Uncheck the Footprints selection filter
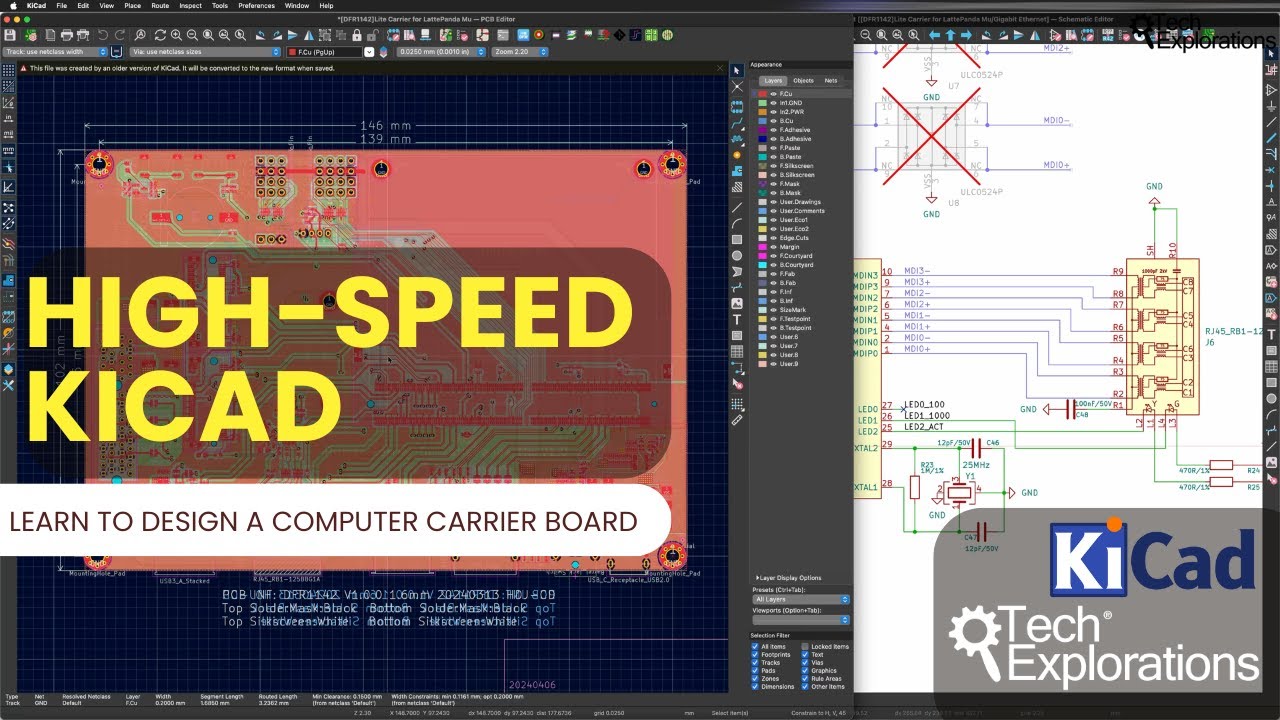Viewport: 1280px width, 720px height. tap(755, 655)
